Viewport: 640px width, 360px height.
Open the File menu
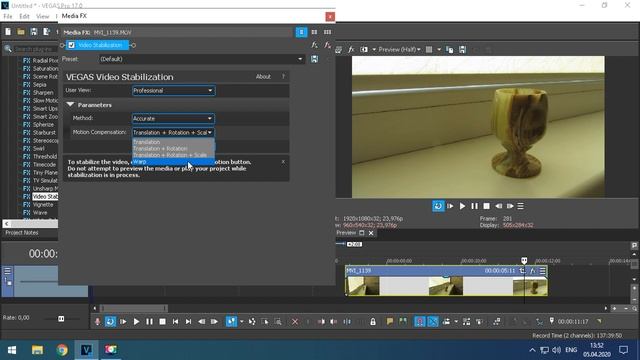coord(8,16)
